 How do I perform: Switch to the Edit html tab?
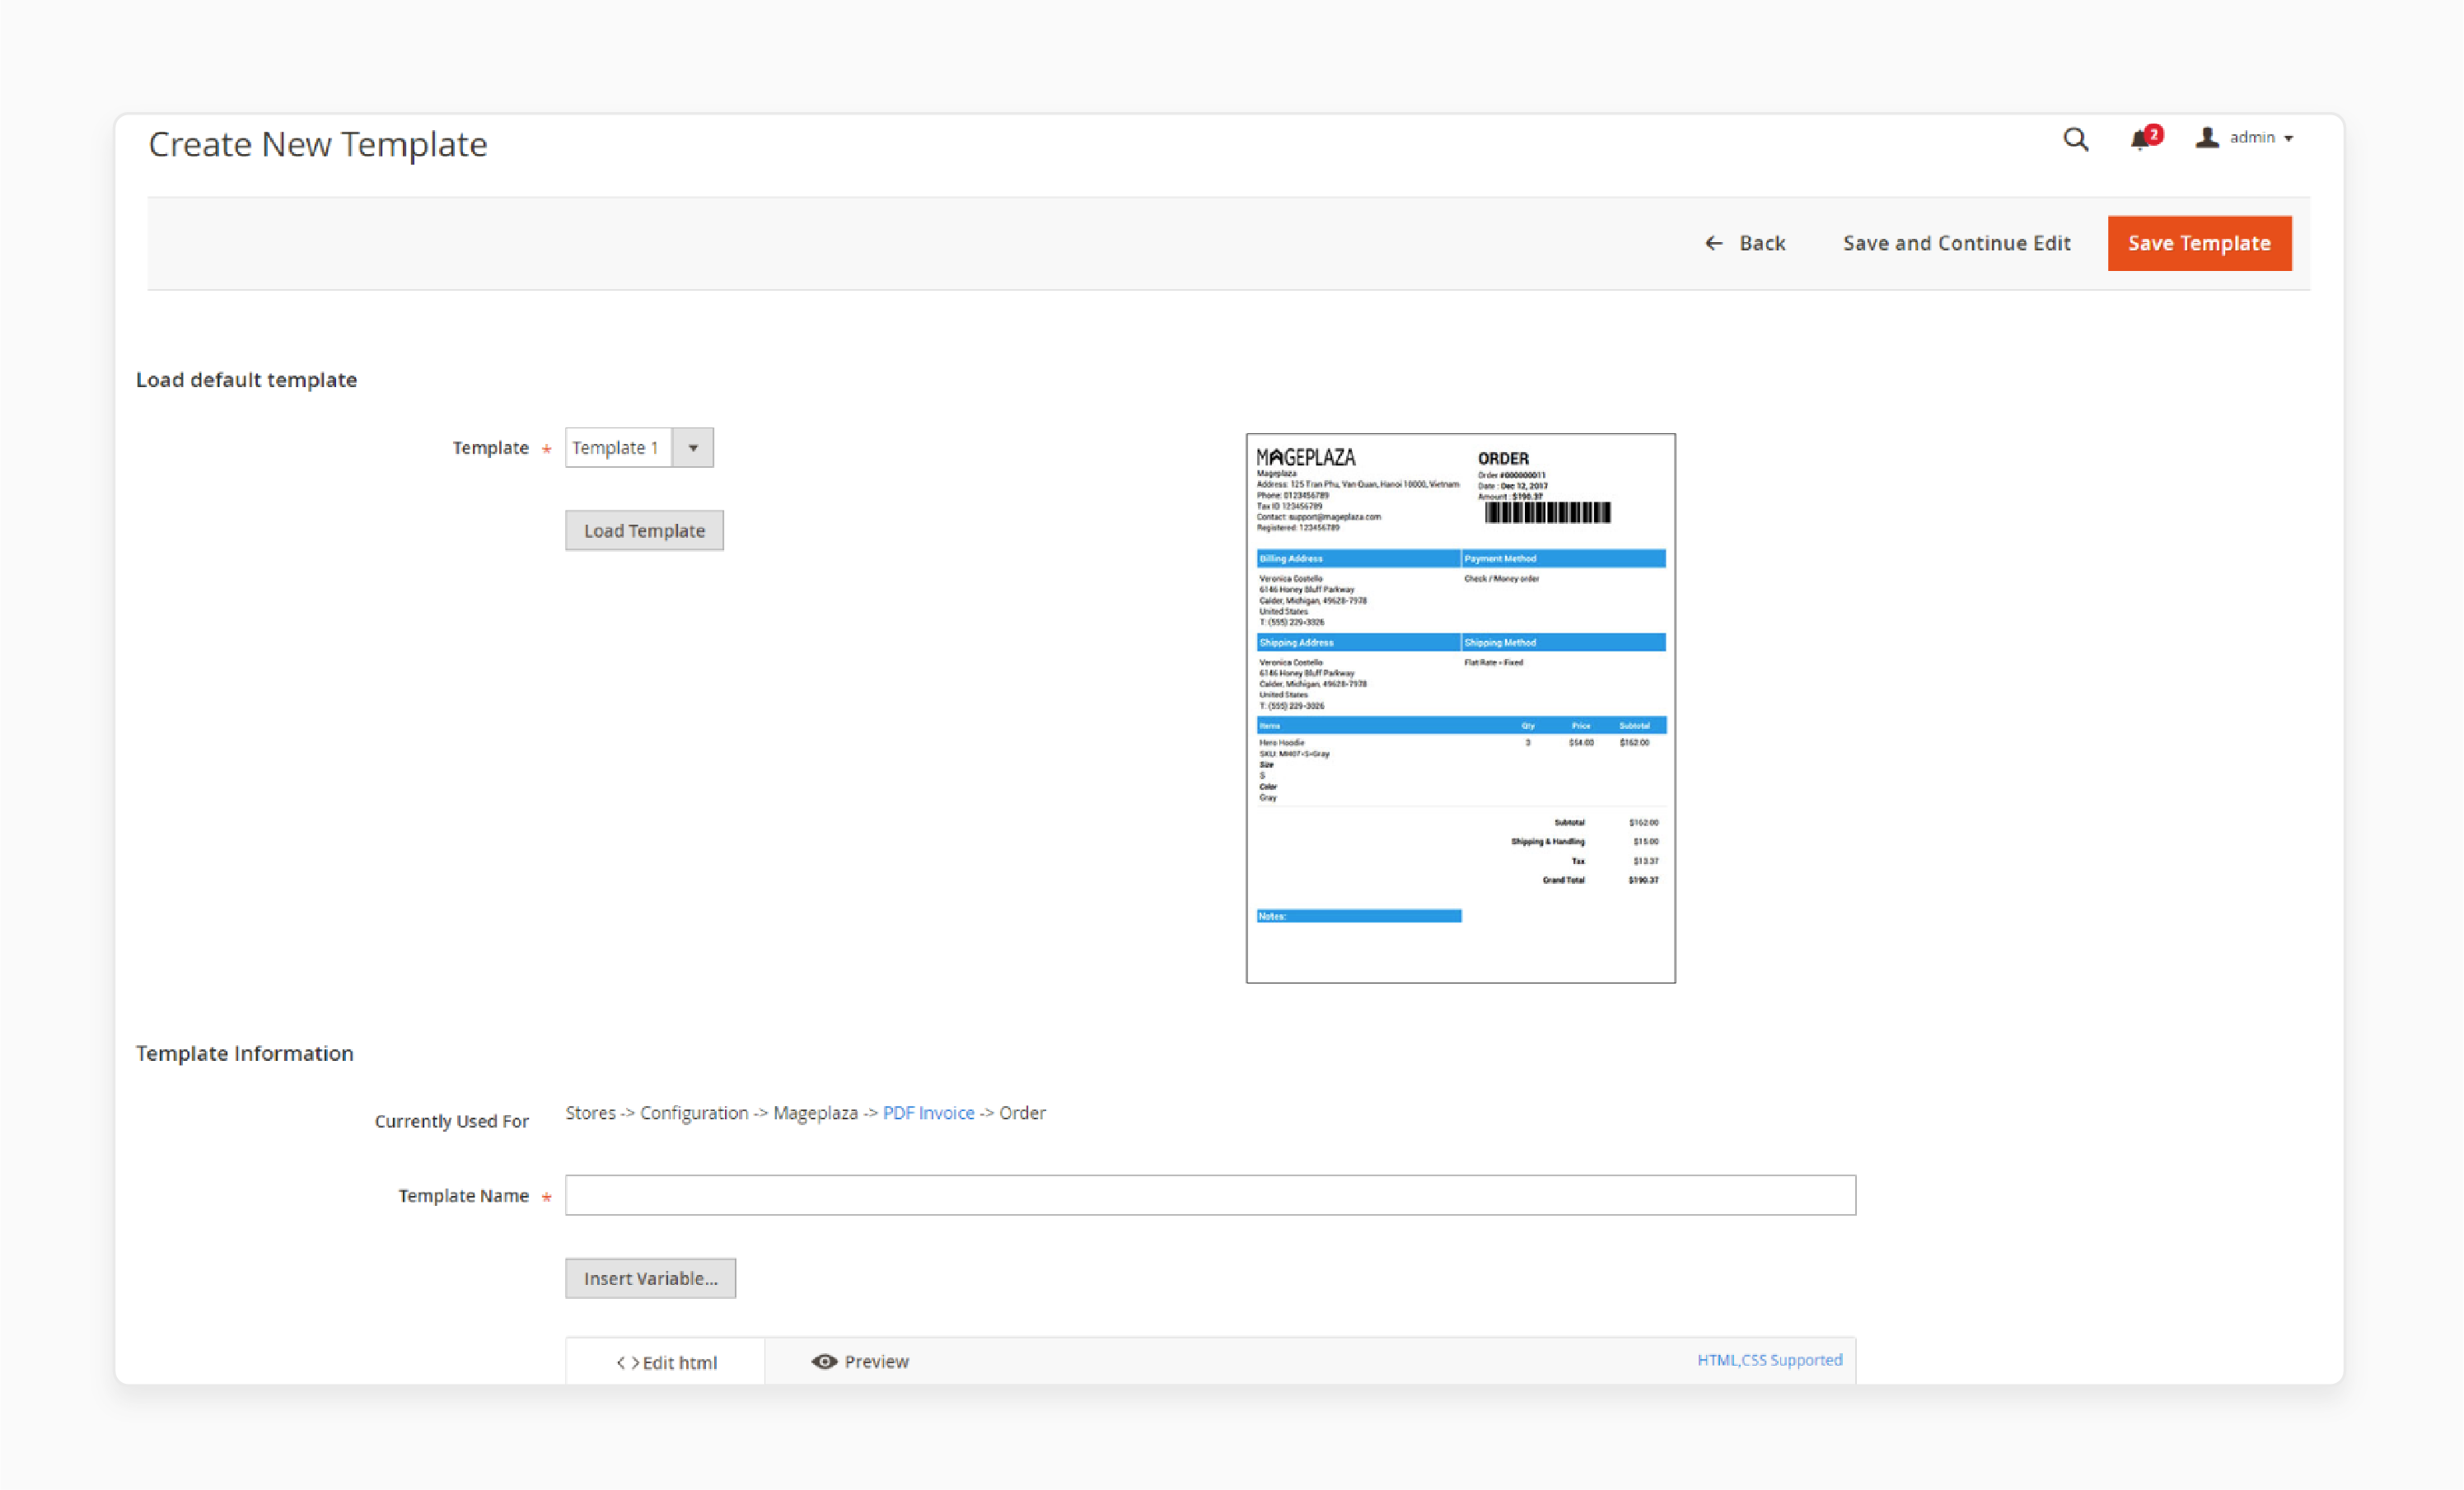click(x=666, y=1362)
